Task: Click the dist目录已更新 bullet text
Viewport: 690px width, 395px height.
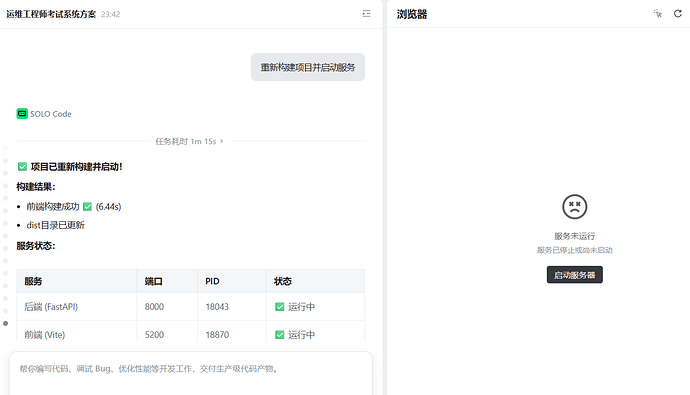Action: (x=55, y=225)
